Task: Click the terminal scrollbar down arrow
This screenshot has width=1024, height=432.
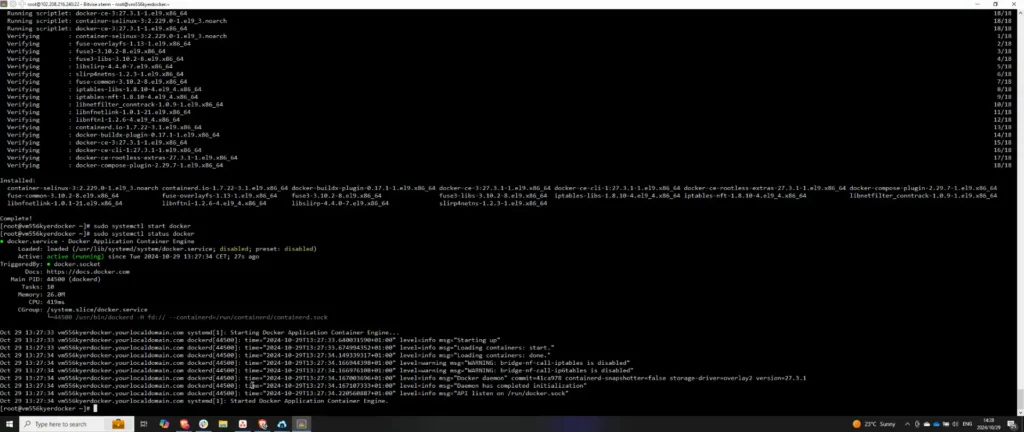Action: [x=1020, y=410]
